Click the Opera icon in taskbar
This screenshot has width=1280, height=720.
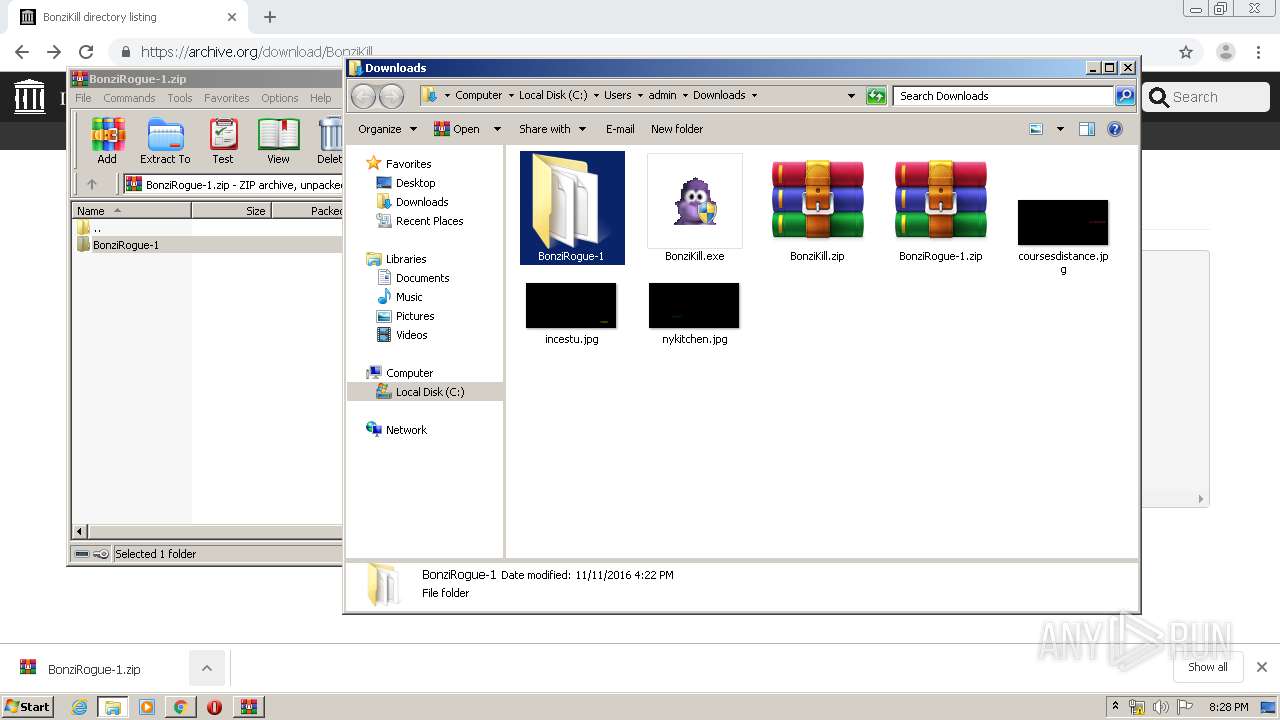[x=214, y=707]
